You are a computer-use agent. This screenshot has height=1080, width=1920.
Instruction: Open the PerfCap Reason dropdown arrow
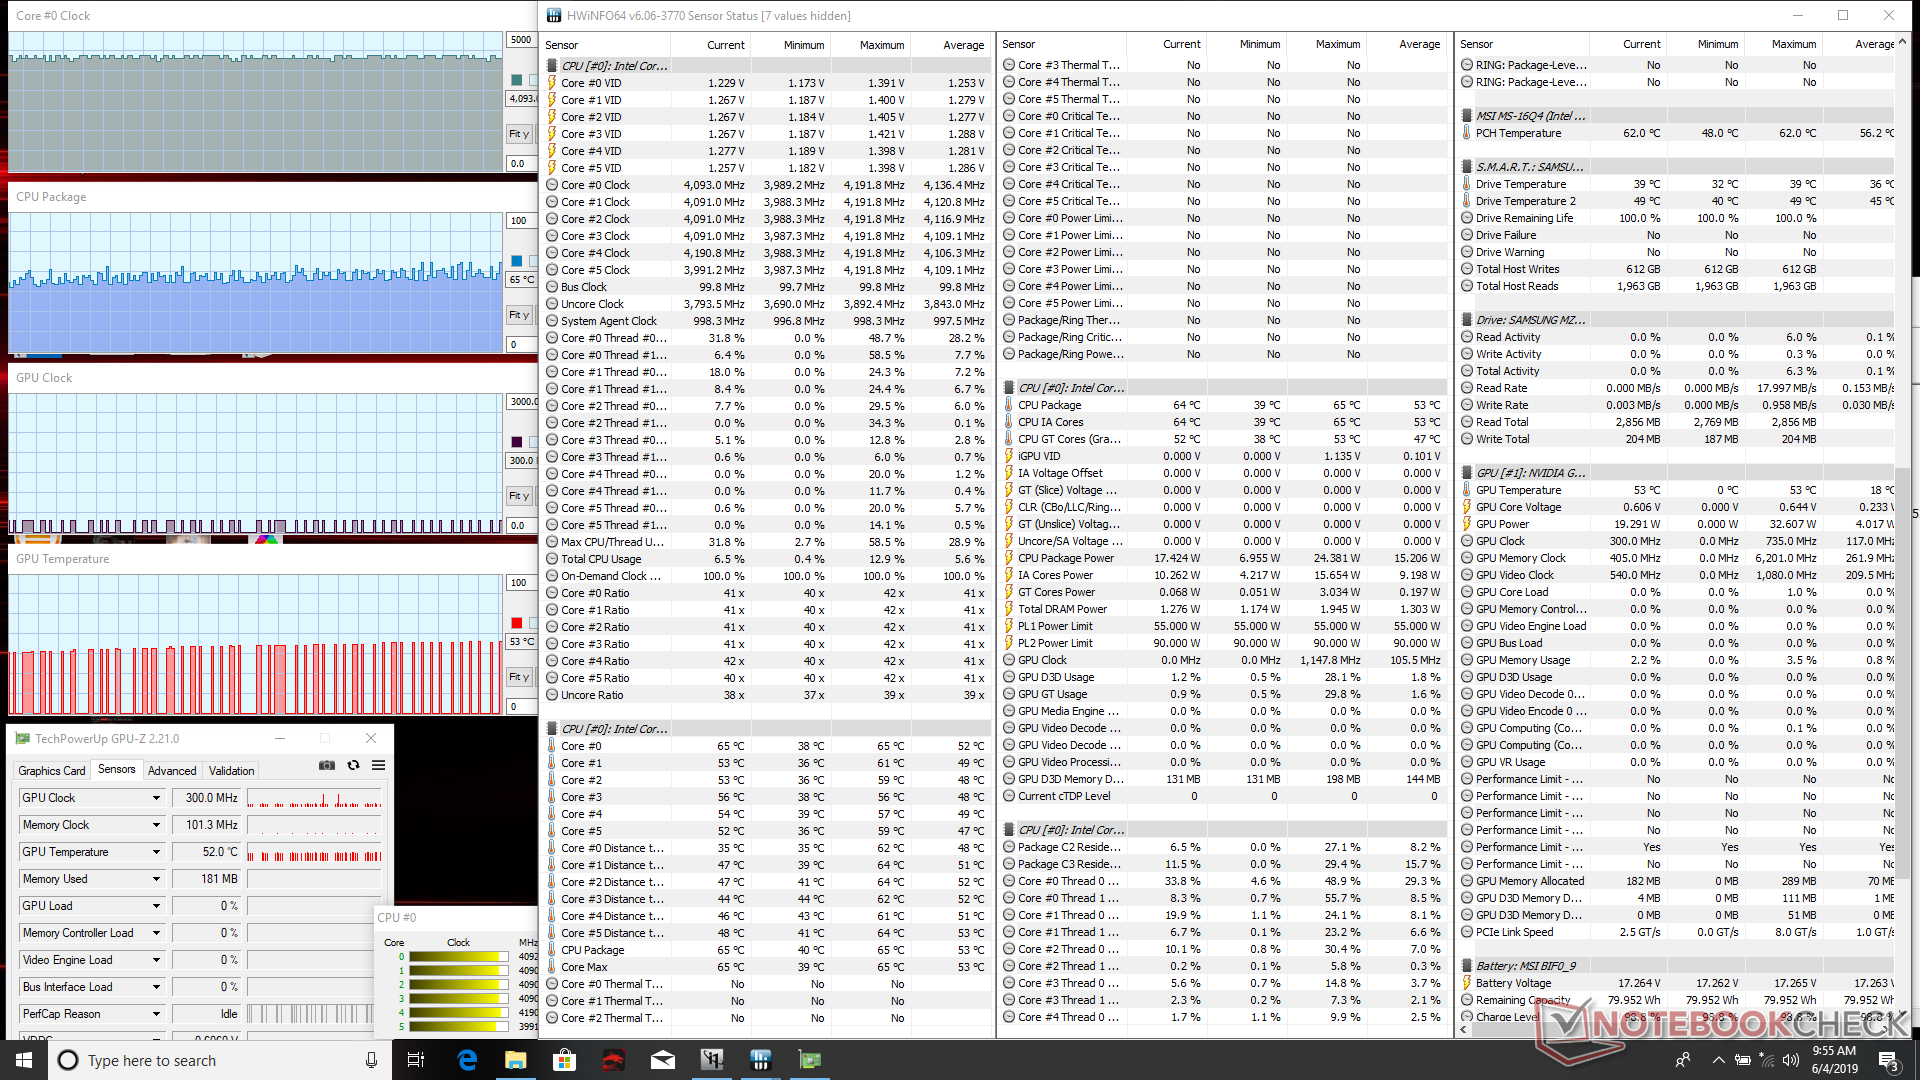pos(156,1014)
